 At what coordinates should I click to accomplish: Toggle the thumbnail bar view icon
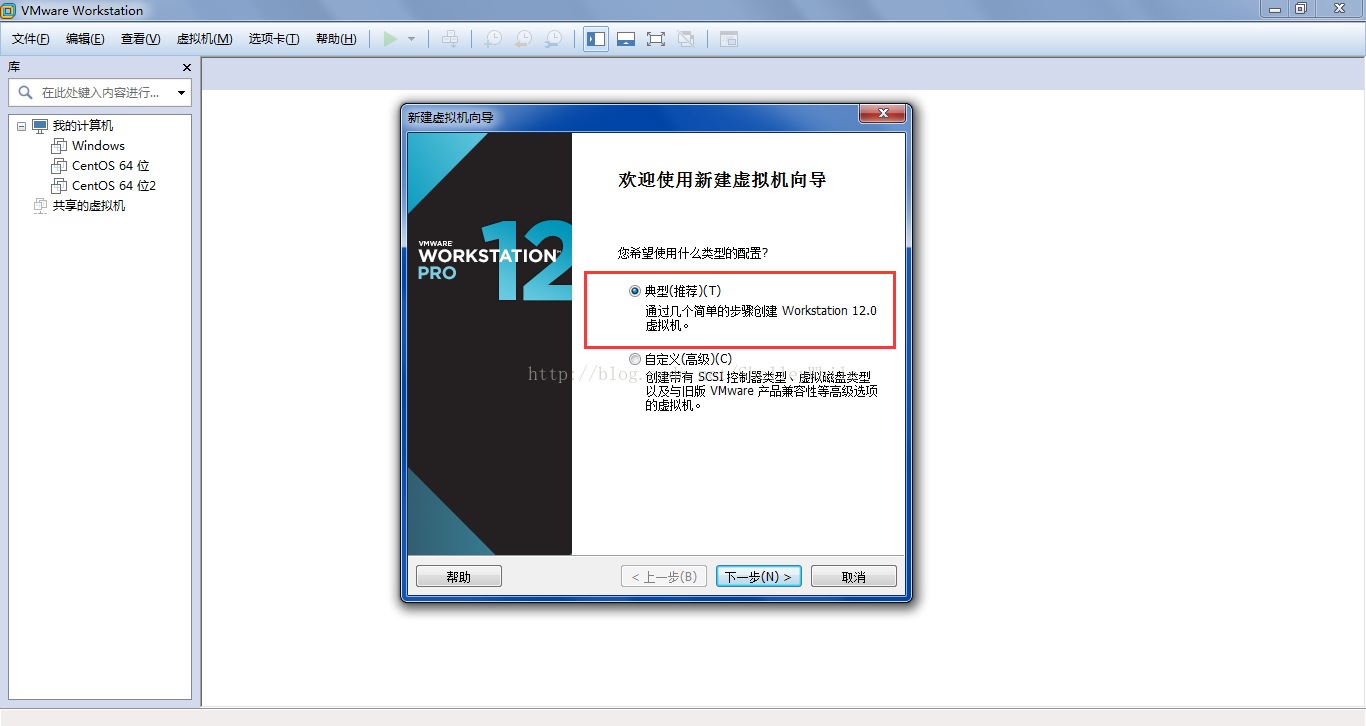626,39
